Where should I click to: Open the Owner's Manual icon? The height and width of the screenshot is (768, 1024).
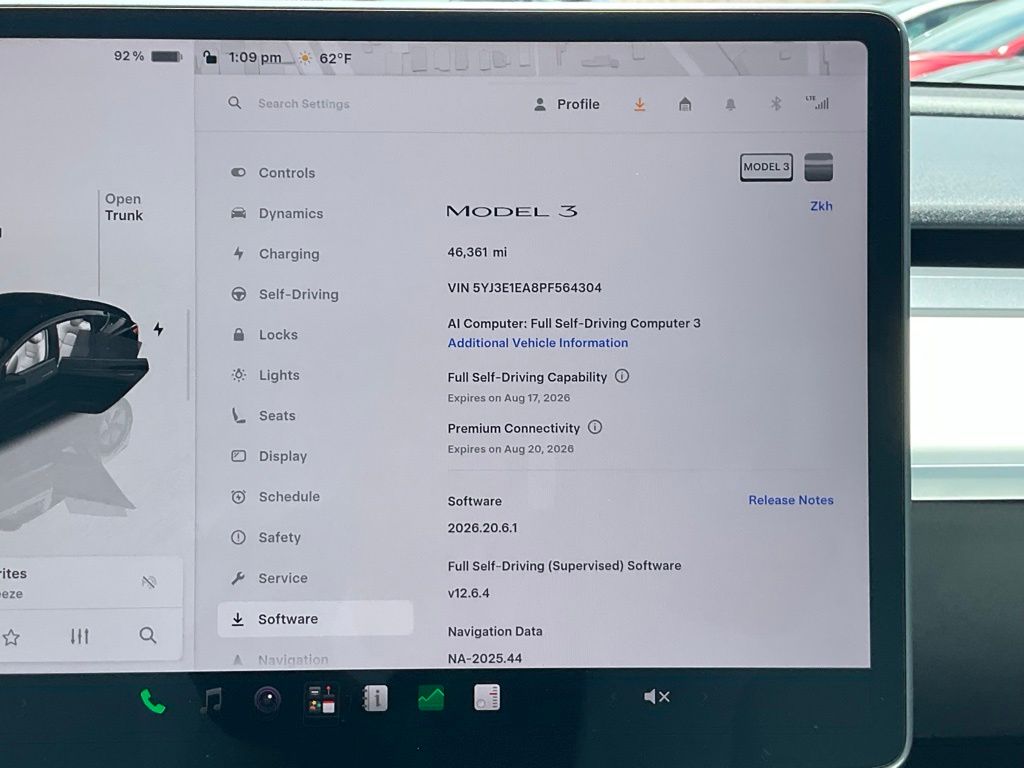coord(376,698)
